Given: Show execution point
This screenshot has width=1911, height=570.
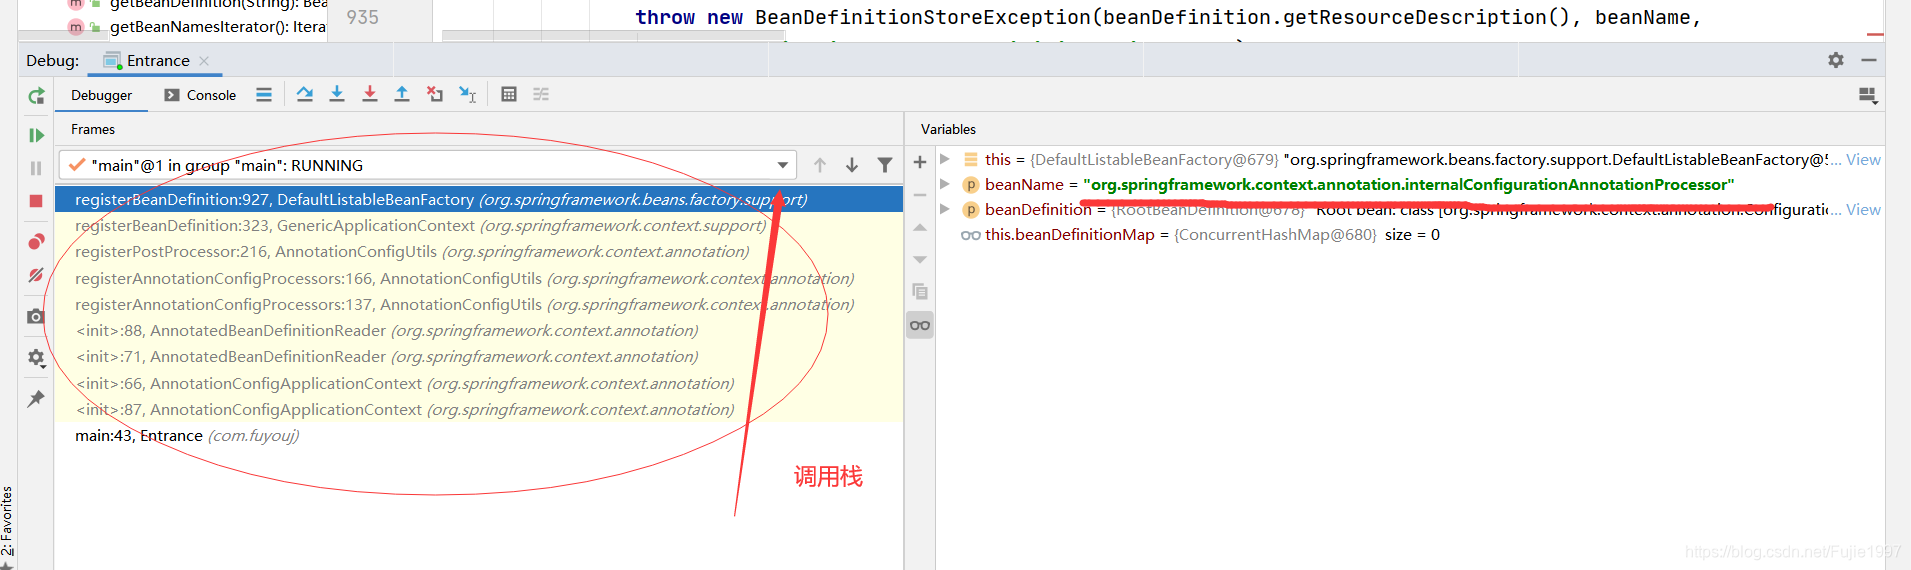Looking at the screenshot, I should 305,94.
